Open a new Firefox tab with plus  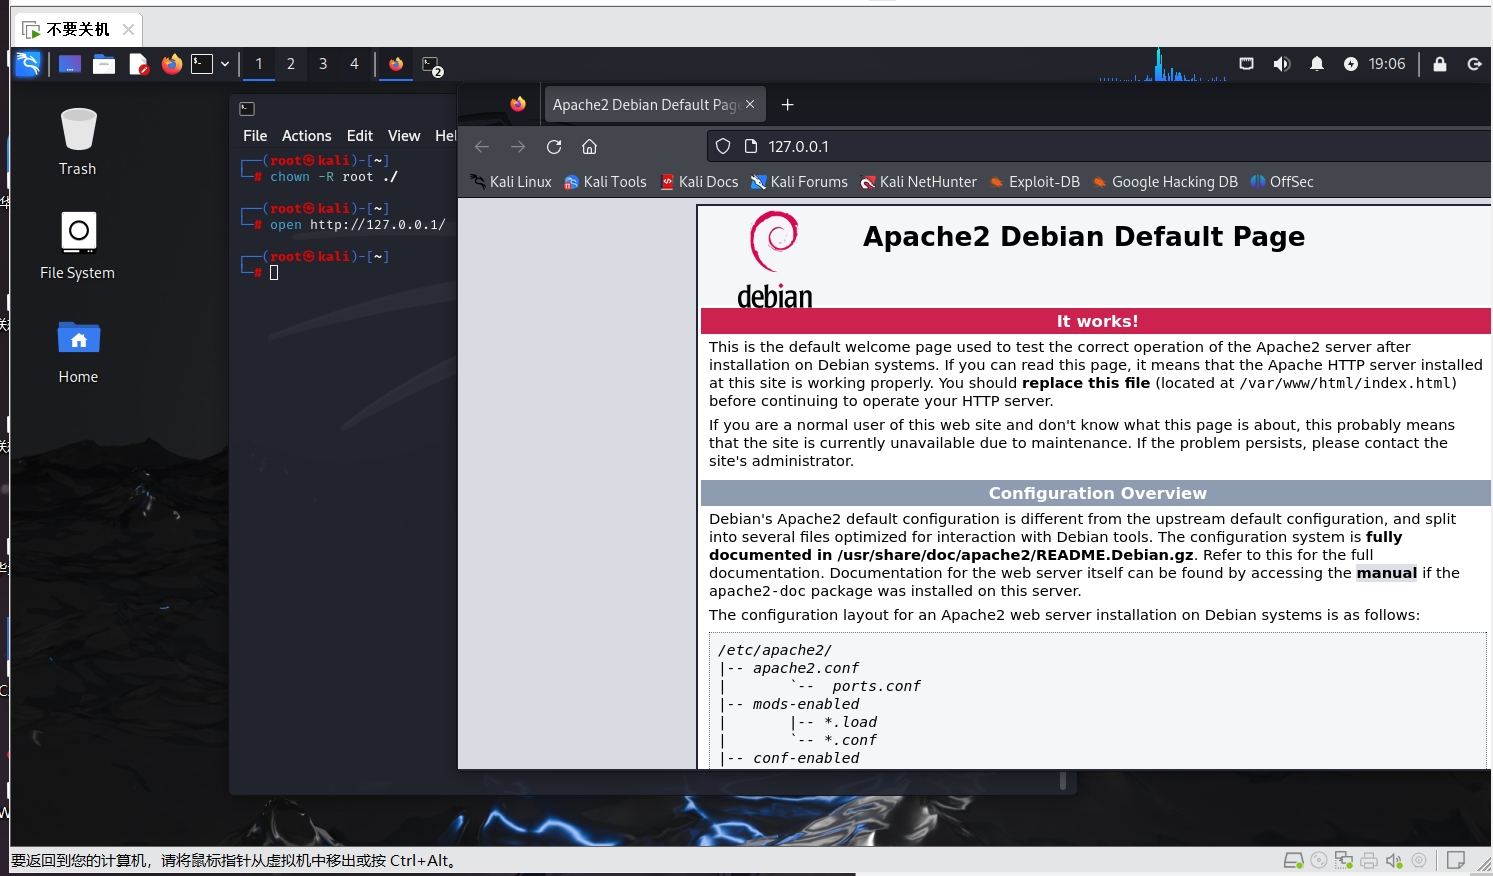pos(788,105)
